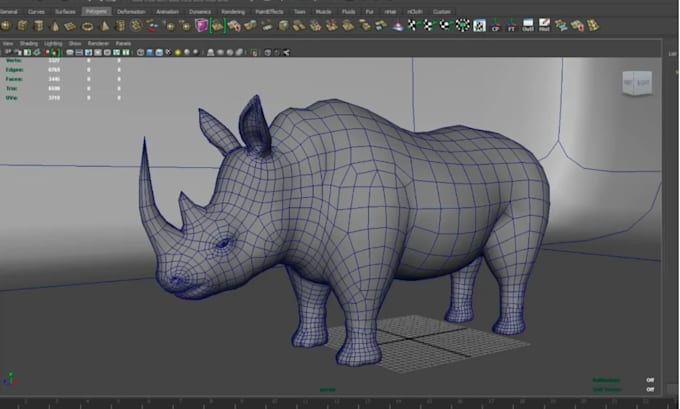Click the FT freeze transformations shelf icon

[512, 26]
